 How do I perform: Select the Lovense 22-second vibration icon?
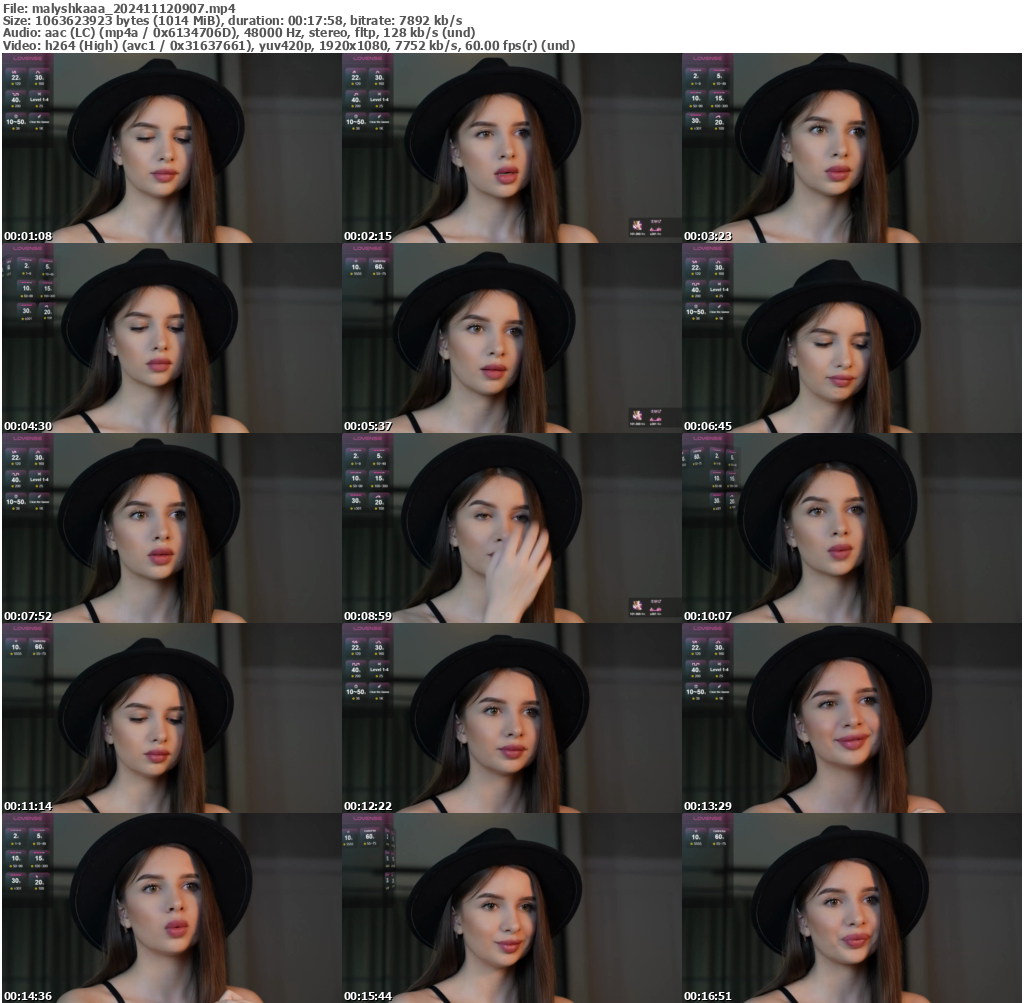pyautogui.click(x=16, y=77)
